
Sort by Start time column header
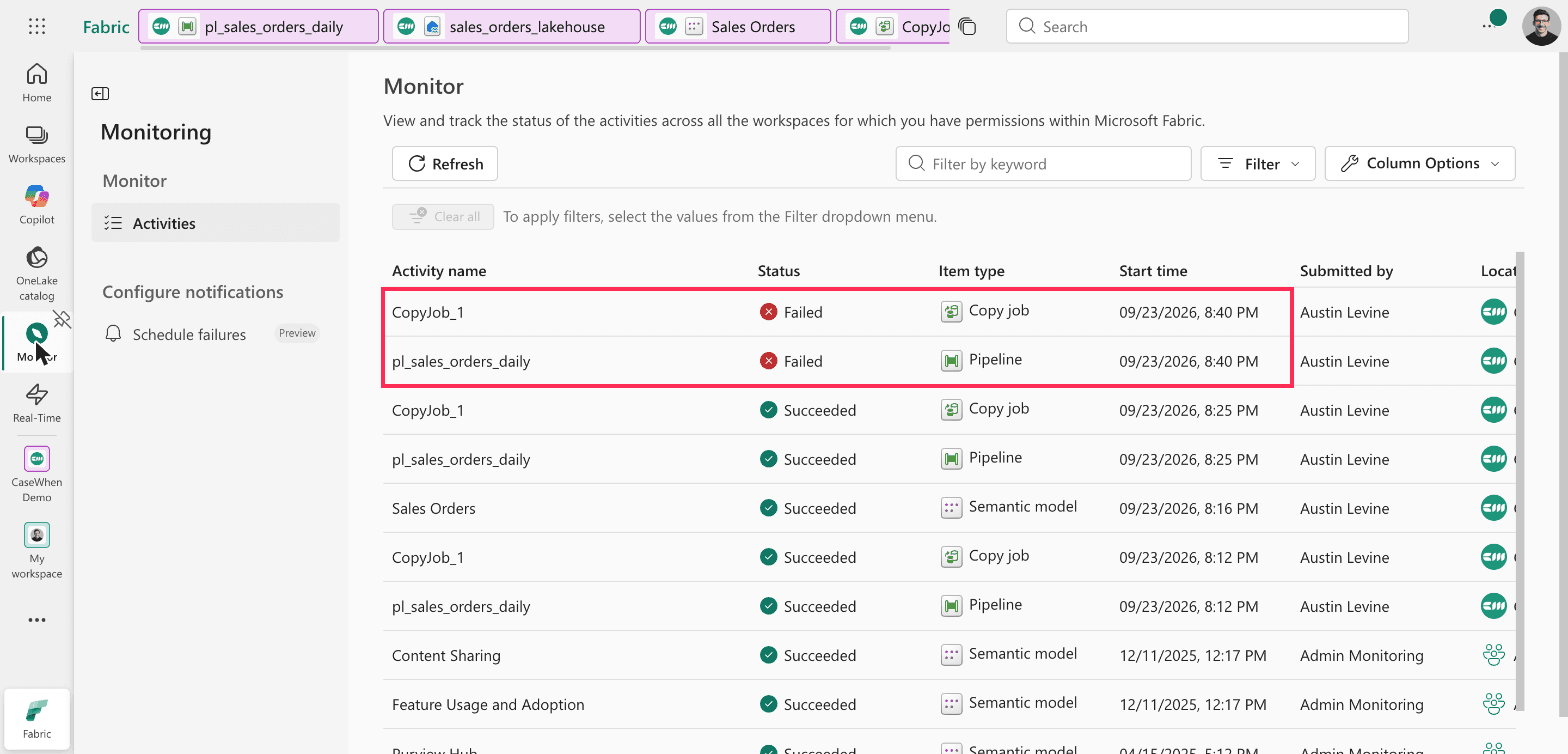pyautogui.click(x=1153, y=271)
